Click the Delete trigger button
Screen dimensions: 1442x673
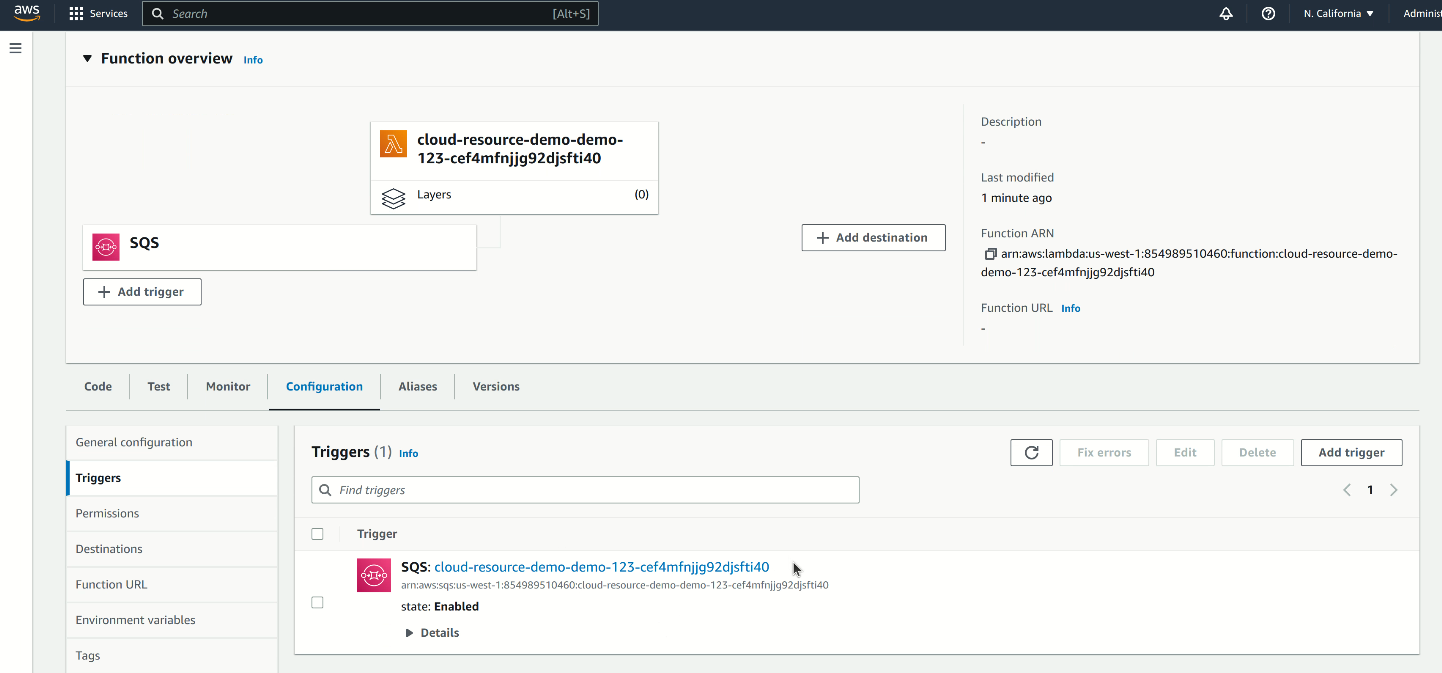click(1257, 452)
